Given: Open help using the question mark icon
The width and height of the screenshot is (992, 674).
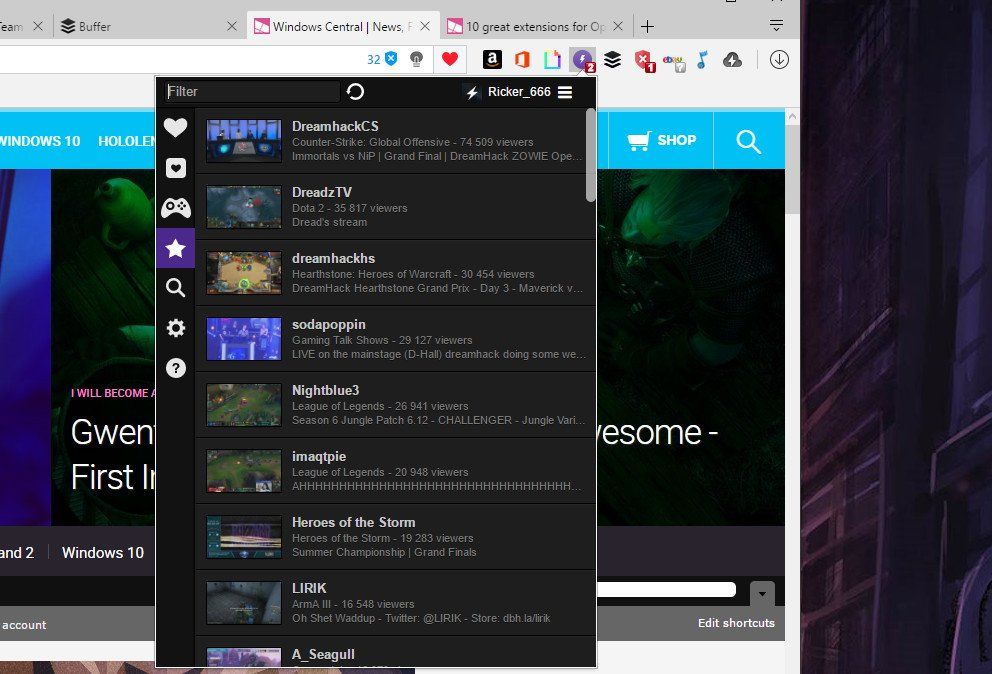Looking at the screenshot, I should 175,367.
